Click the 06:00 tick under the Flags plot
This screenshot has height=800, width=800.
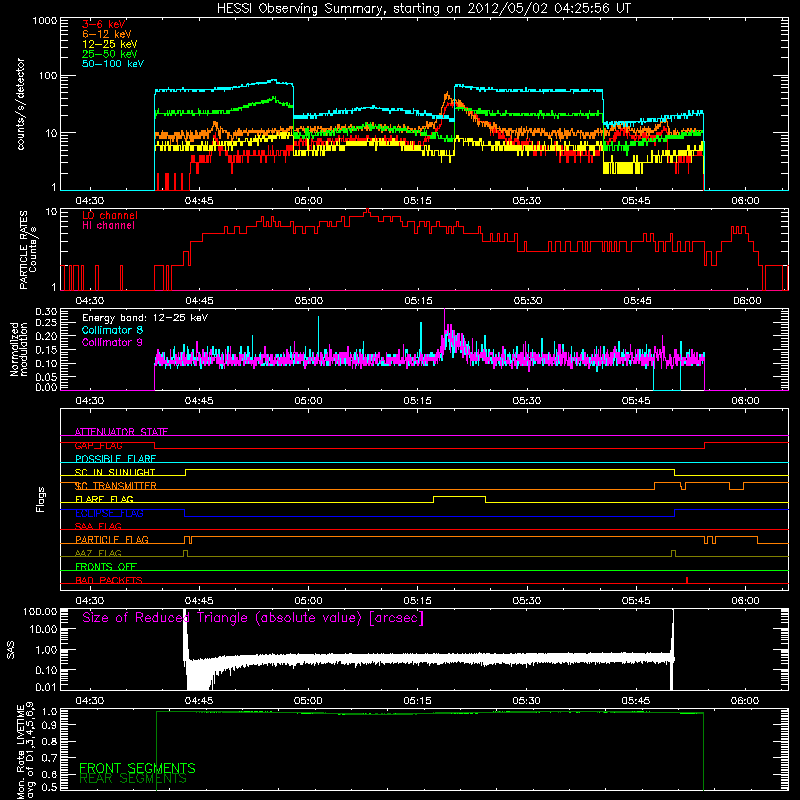click(745, 601)
